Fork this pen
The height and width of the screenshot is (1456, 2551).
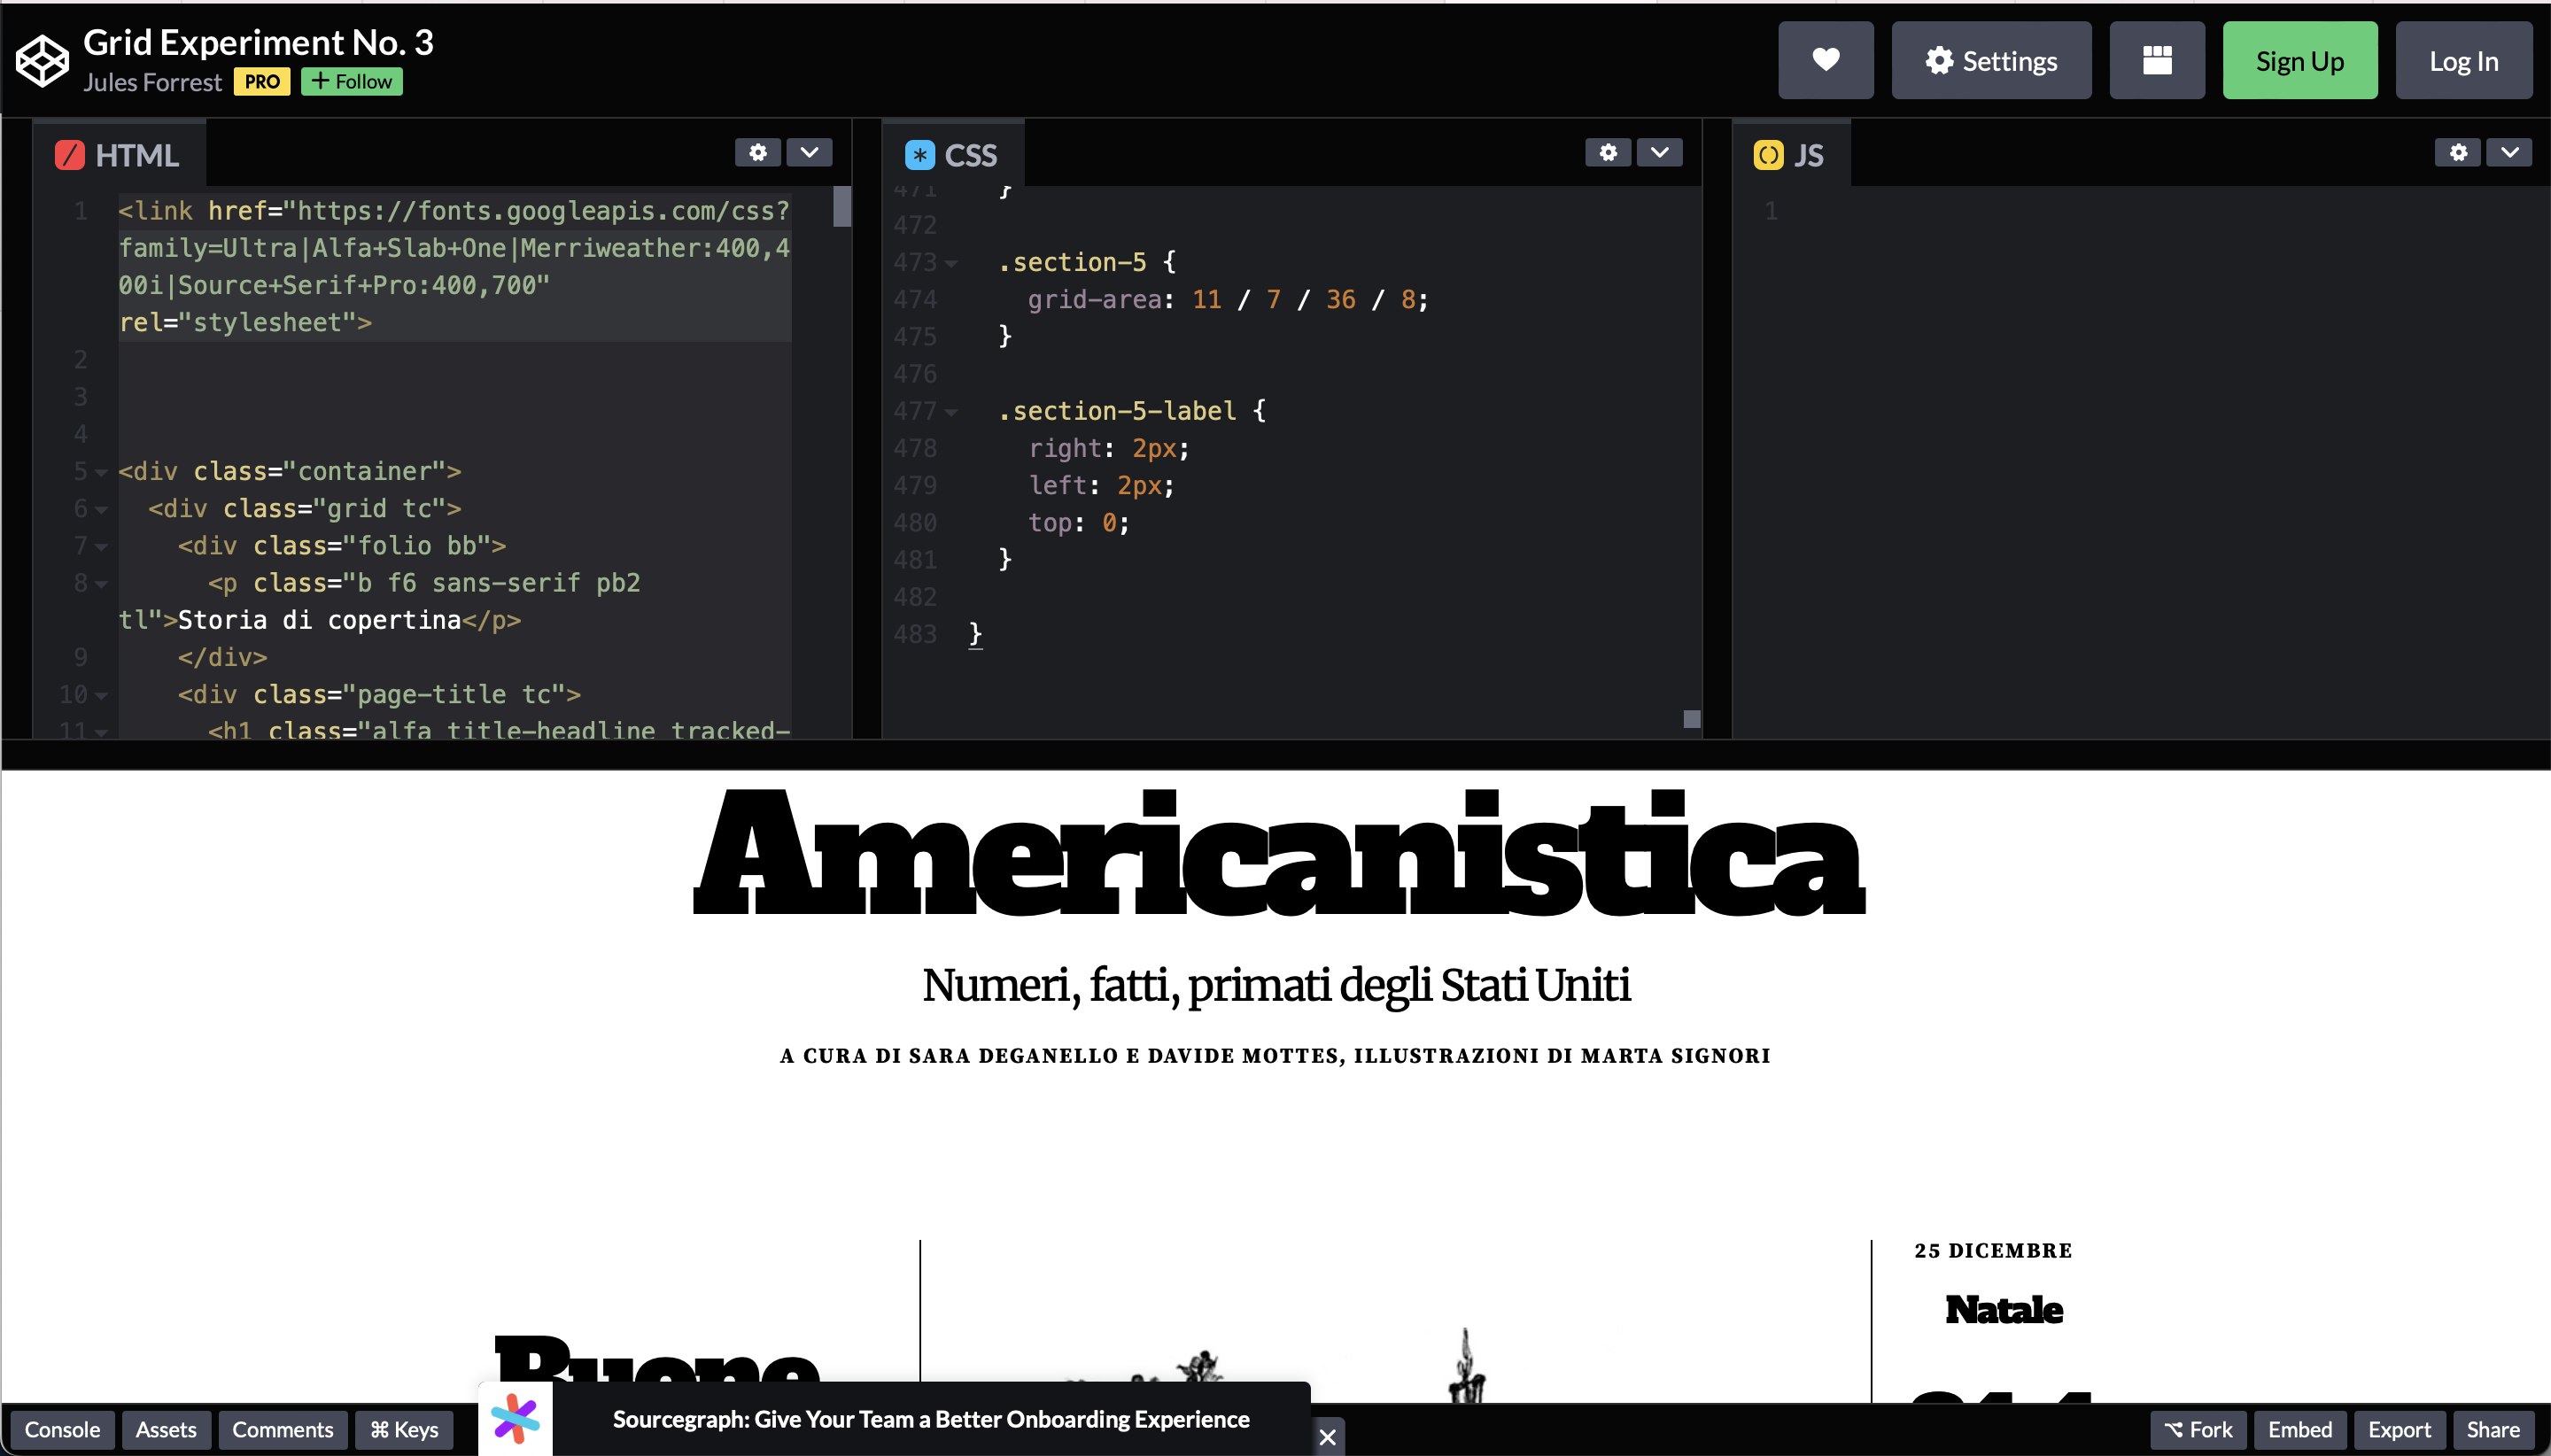(2198, 1430)
